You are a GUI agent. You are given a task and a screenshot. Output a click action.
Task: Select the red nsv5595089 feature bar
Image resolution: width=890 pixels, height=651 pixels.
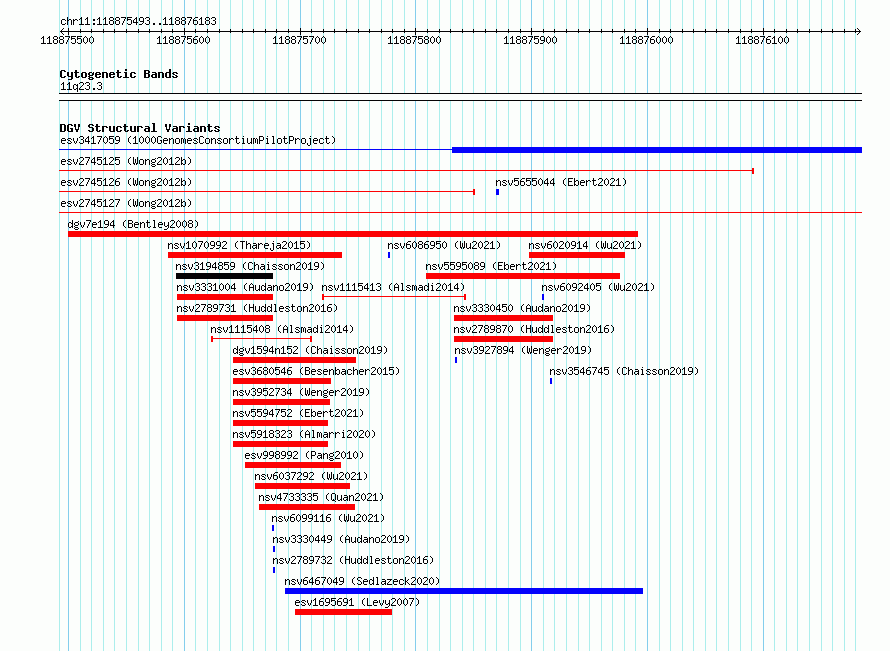click(523, 276)
